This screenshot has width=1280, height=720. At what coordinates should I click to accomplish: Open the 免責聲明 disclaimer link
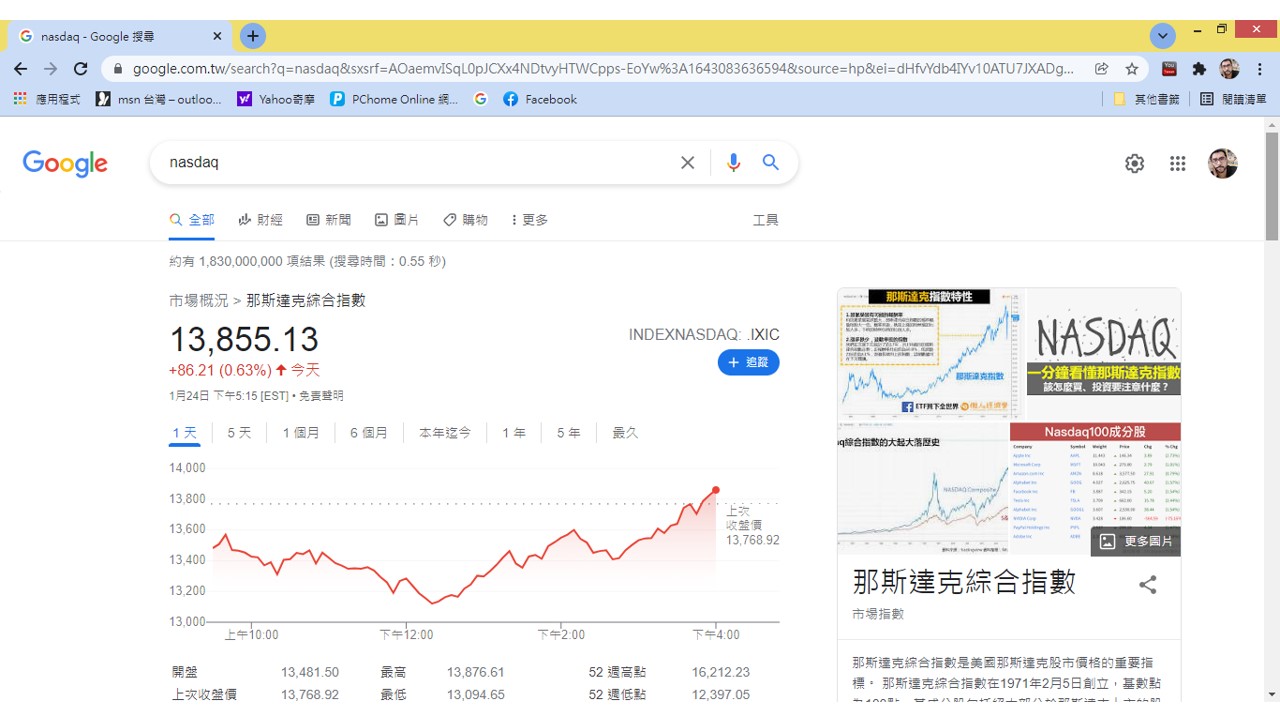(320, 396)
